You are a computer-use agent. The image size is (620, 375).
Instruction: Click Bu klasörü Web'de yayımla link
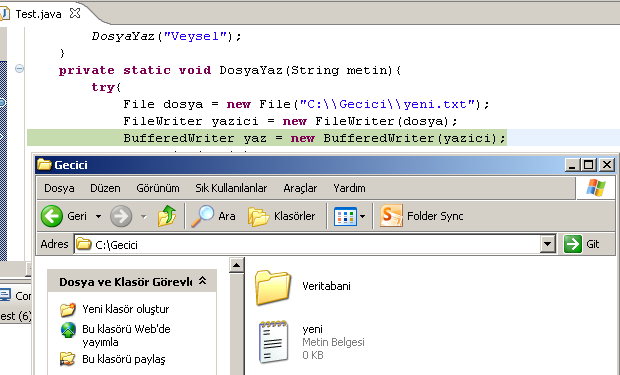coord(126,335)
